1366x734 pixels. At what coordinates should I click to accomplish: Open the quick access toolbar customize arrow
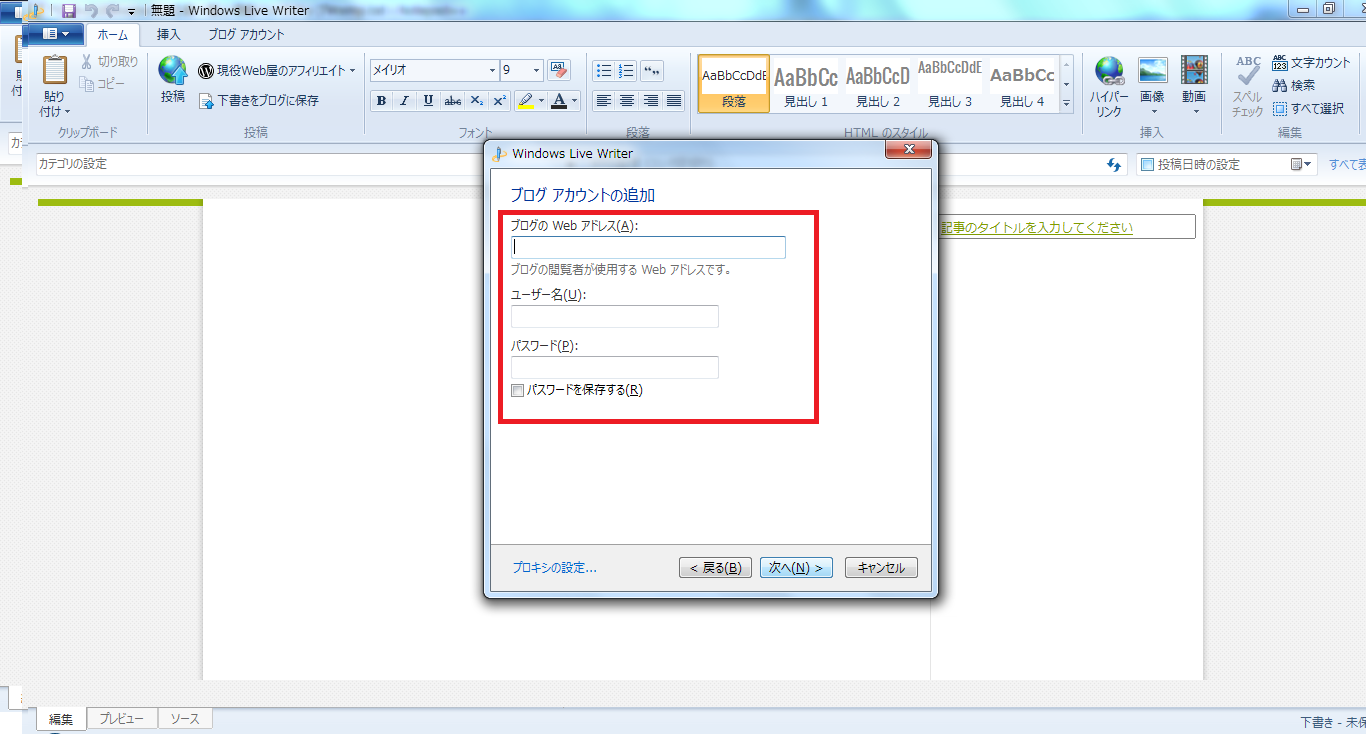coord(131,11)
